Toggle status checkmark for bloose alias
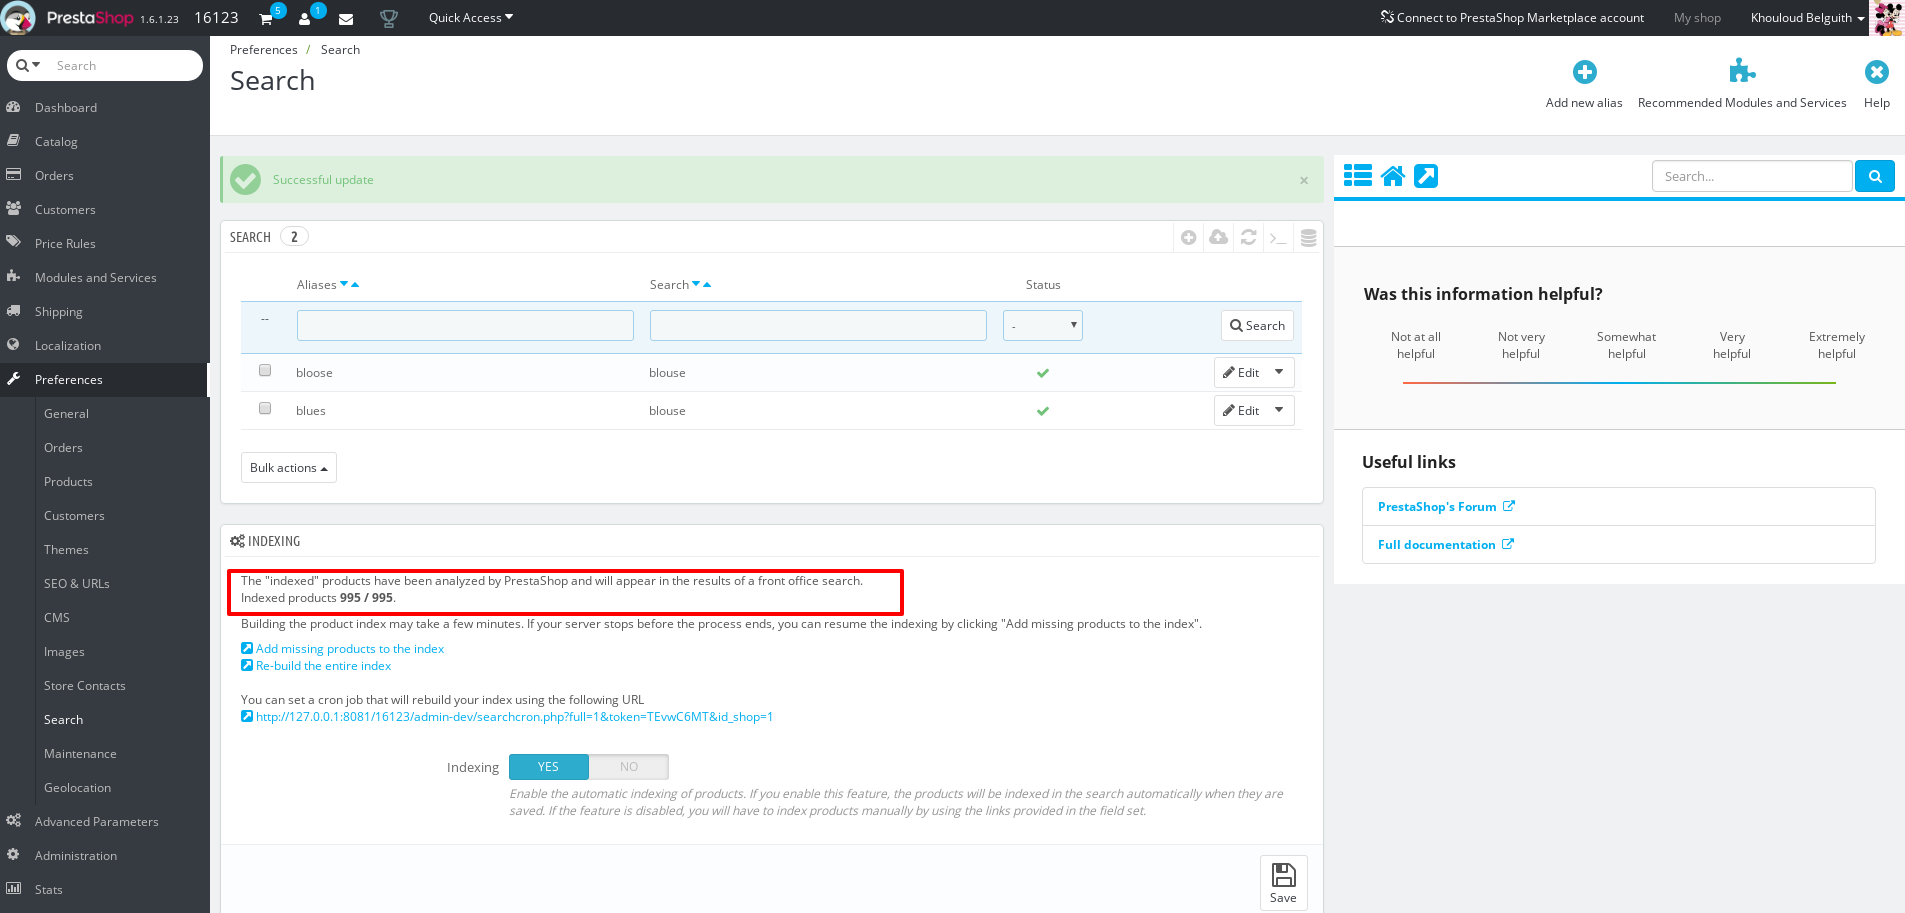Image resolution: width=1905 pixels, height=913 pixels. (x=1043, y=373)
